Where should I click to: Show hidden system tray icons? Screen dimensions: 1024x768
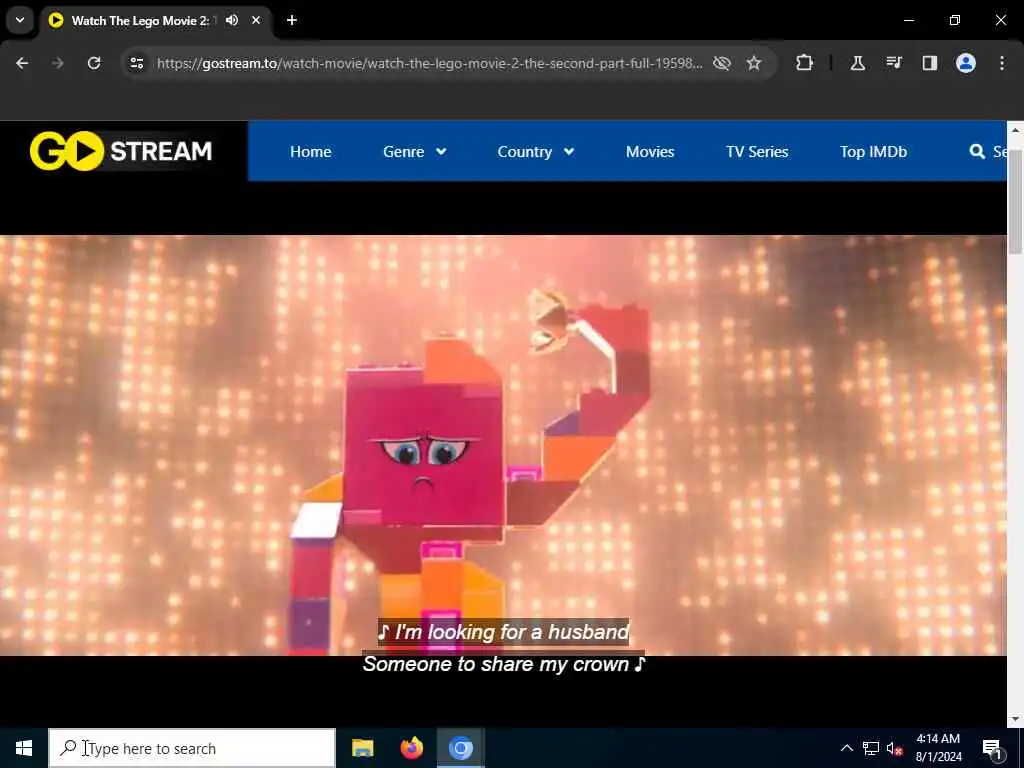pyautogui.click(x=846, y=748)
